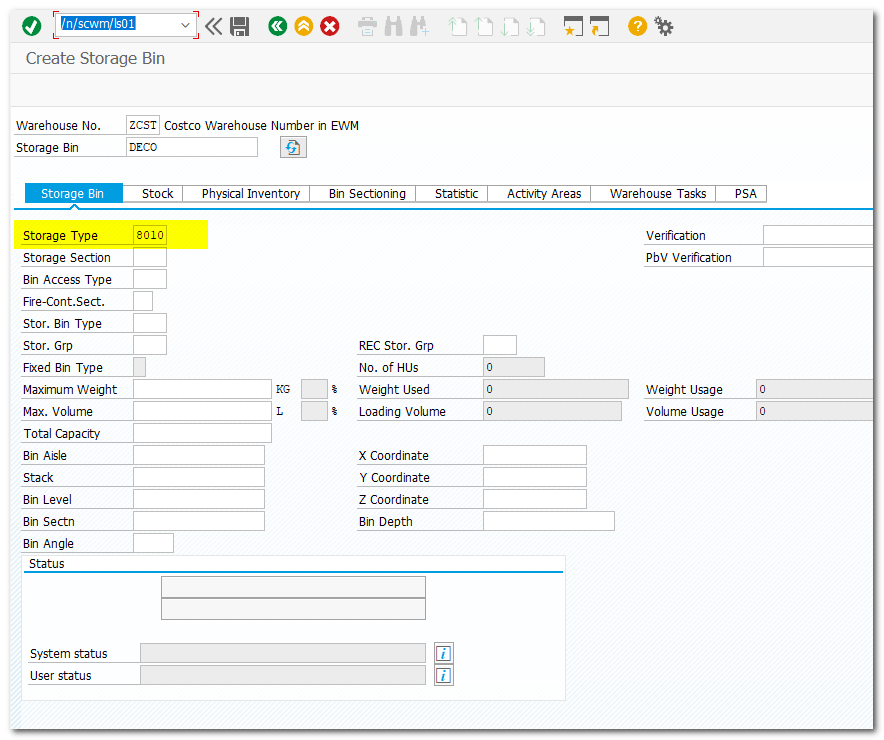
Task: Open the Bin Sectioning tab
Action: 367,194
